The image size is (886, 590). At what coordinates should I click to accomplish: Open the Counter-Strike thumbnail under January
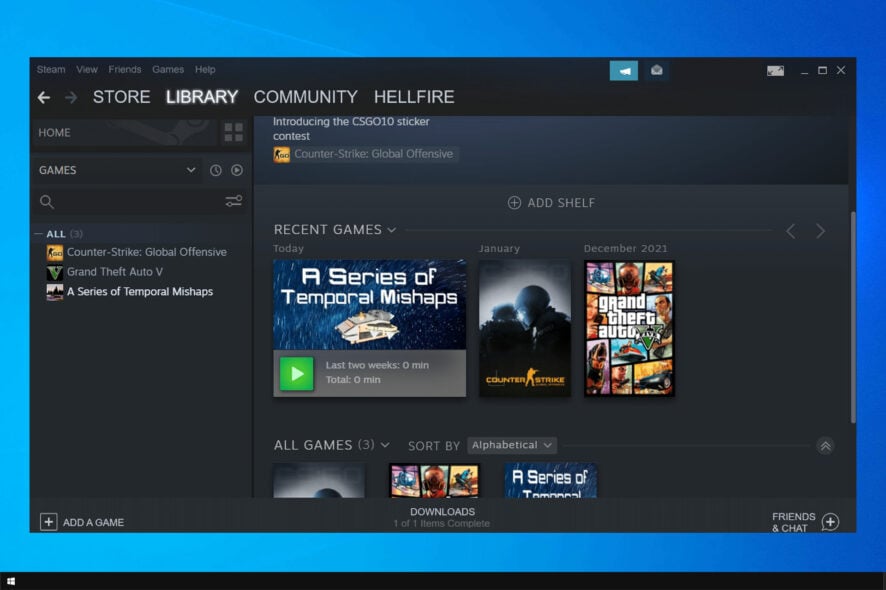pos(524,326)
